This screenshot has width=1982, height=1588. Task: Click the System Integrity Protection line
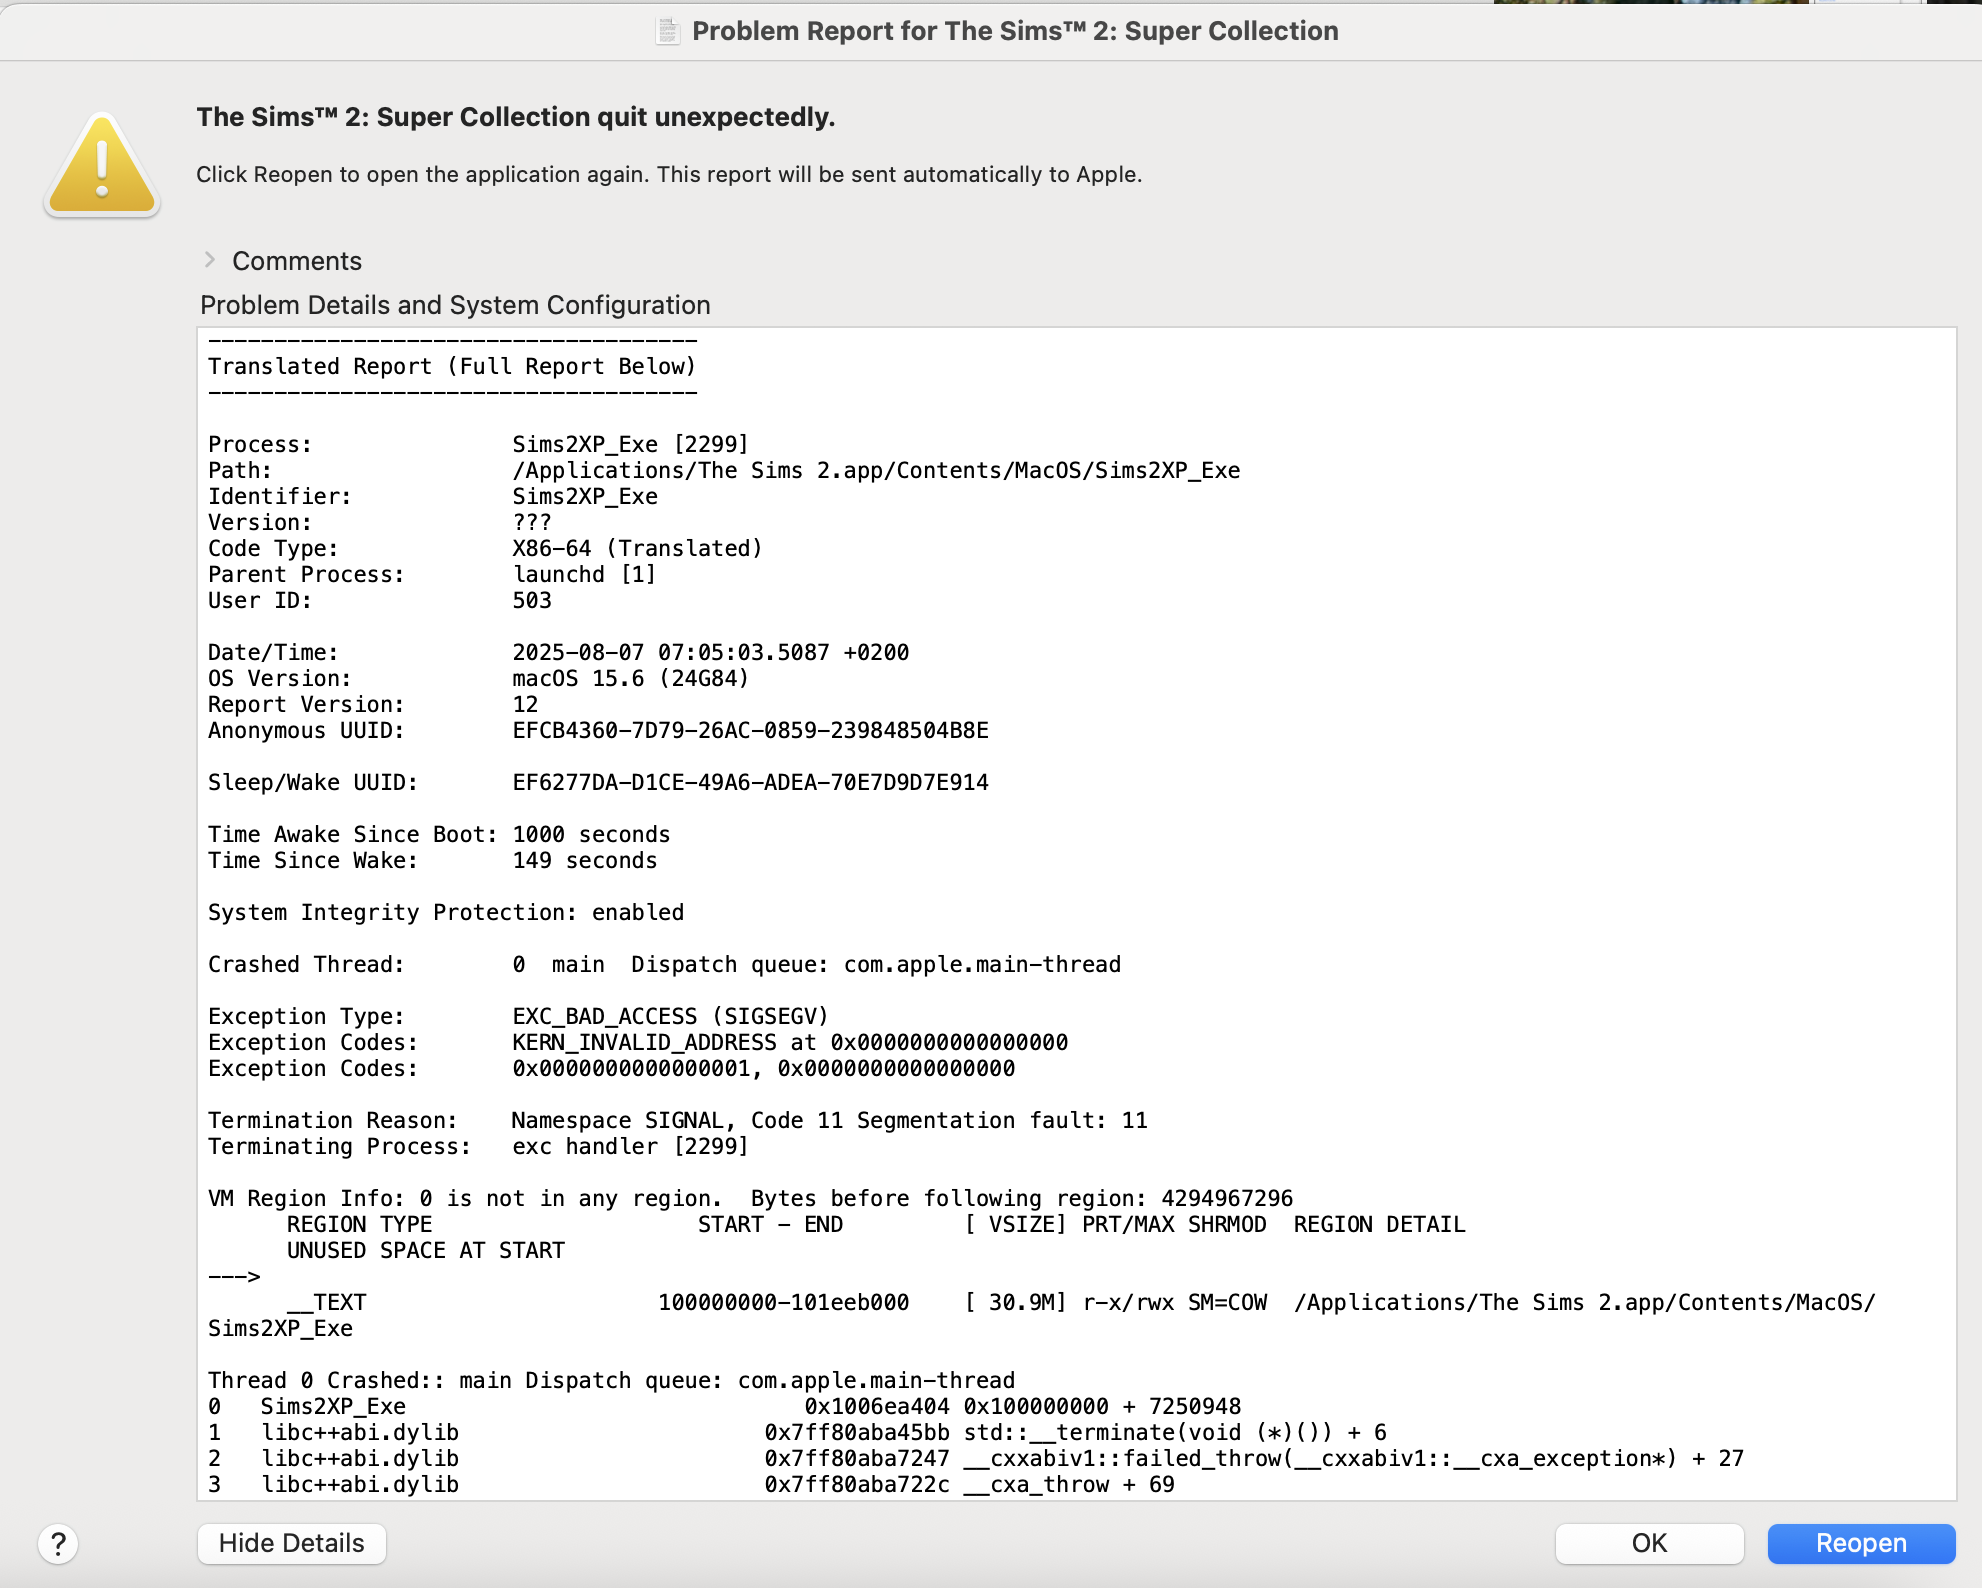(446, 912)
